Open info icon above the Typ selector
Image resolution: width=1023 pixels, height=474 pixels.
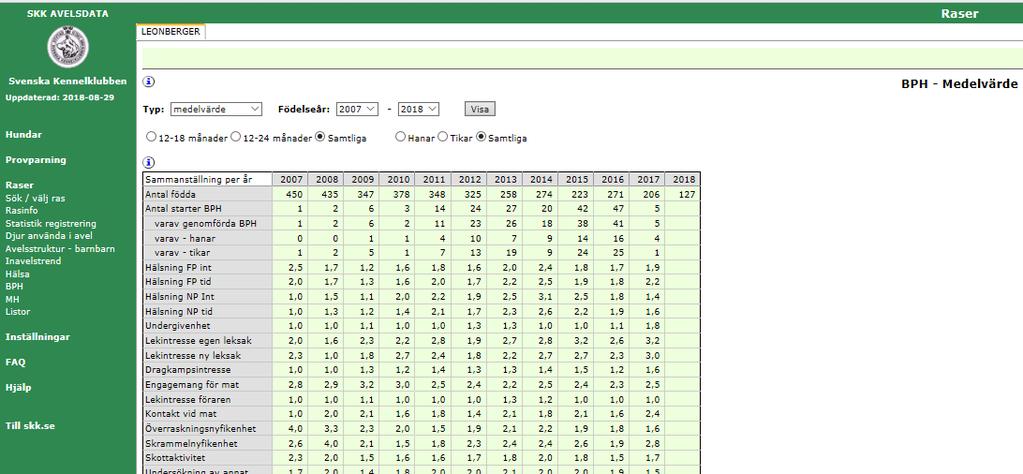(x=149, y=81)
